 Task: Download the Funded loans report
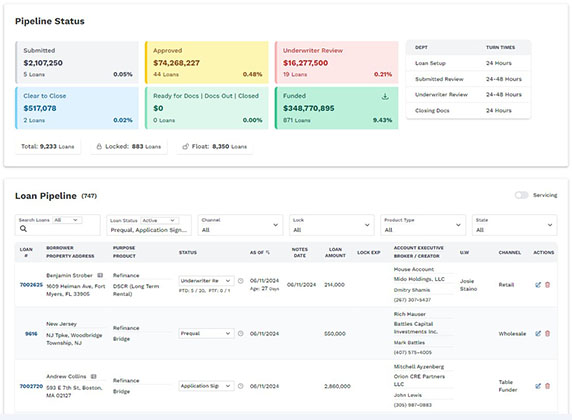click(x=385, y=97)
